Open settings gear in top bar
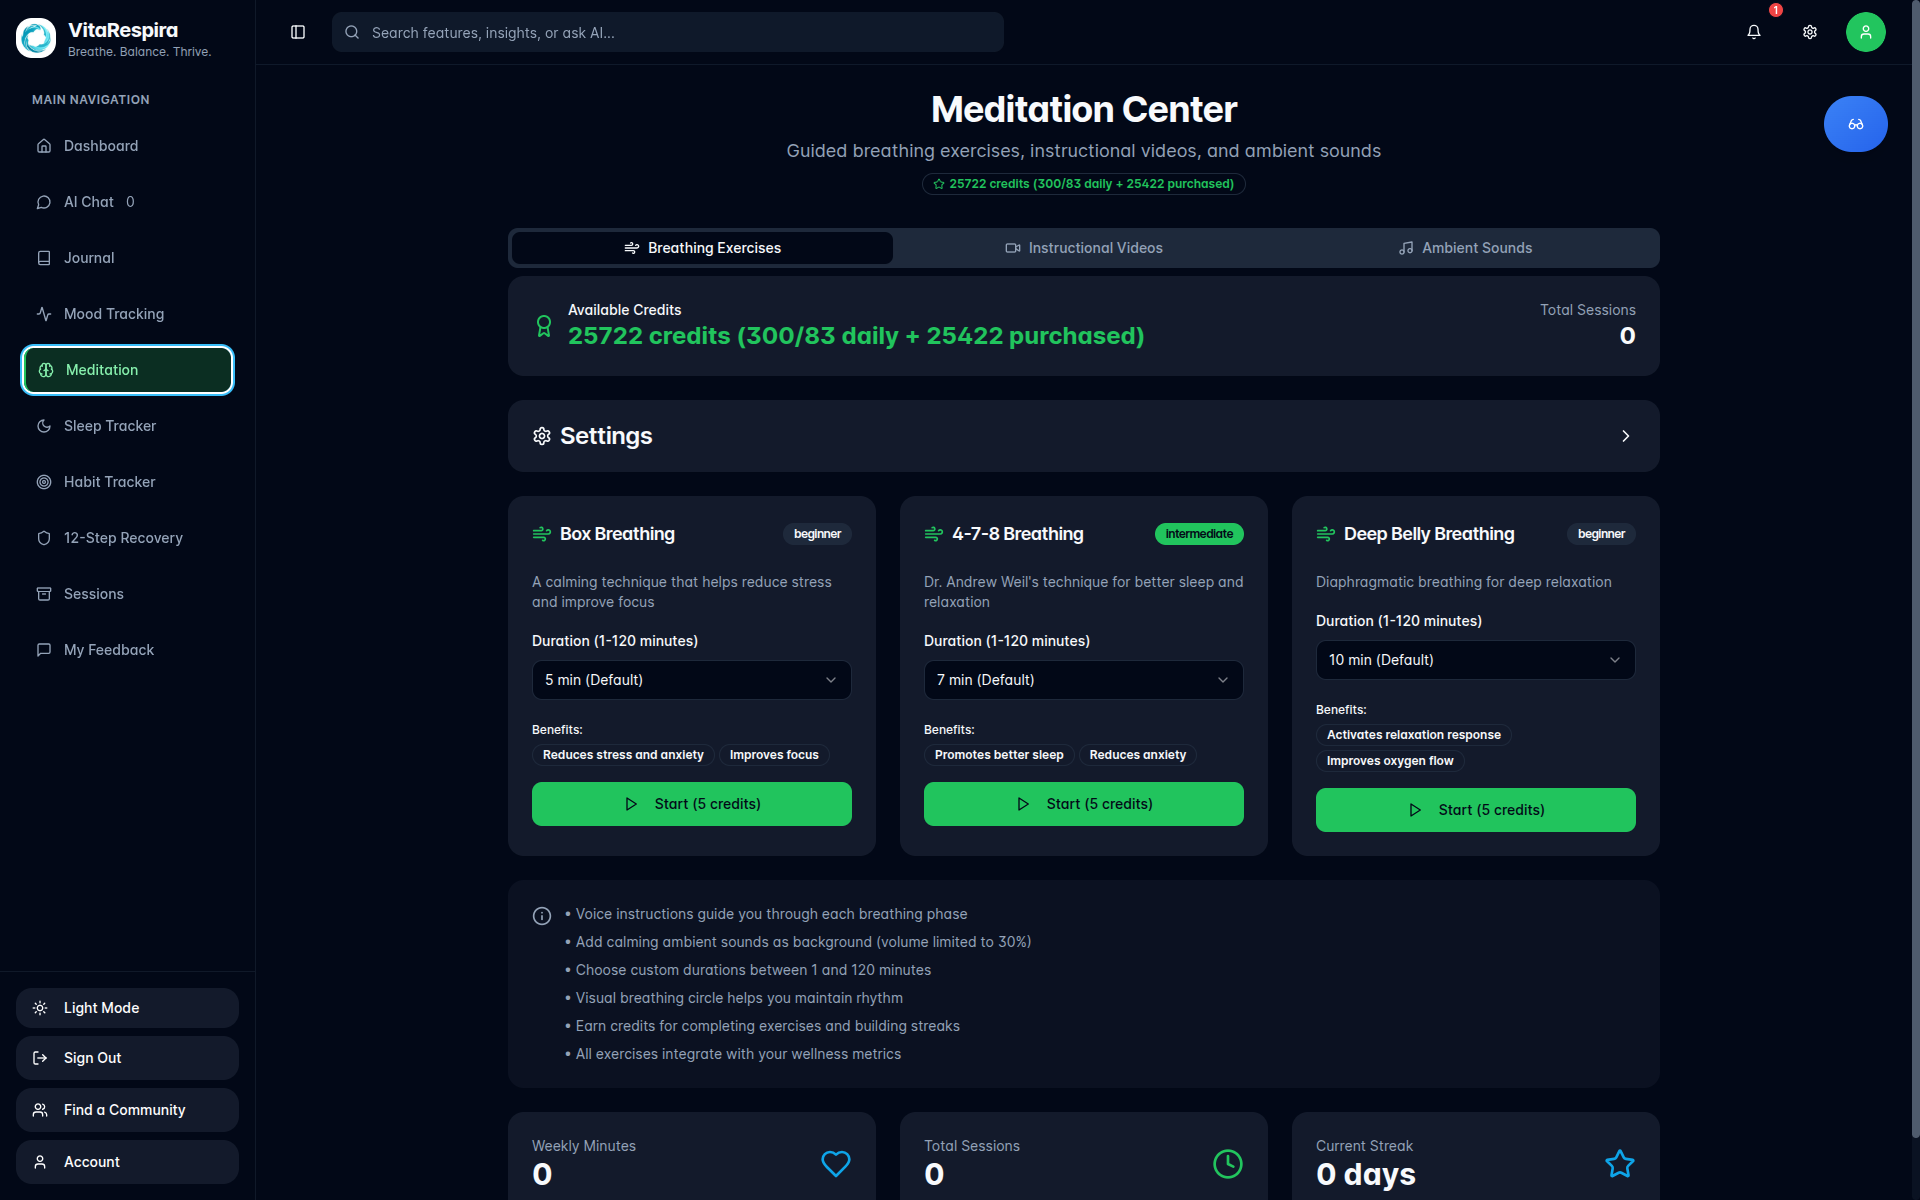Image resolution: width=1920 pixels, height=1200 pixels. point(1809,32)
